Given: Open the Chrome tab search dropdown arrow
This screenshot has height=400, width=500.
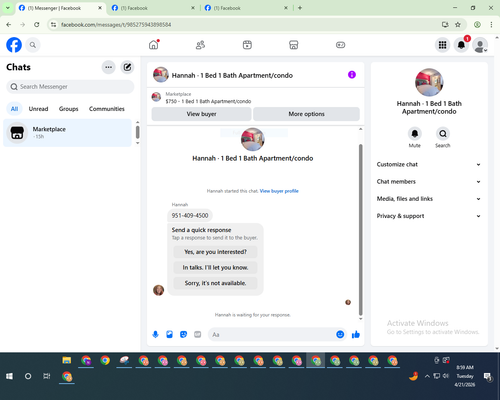Looking at the screenshot, I should [x=7, y=8].
